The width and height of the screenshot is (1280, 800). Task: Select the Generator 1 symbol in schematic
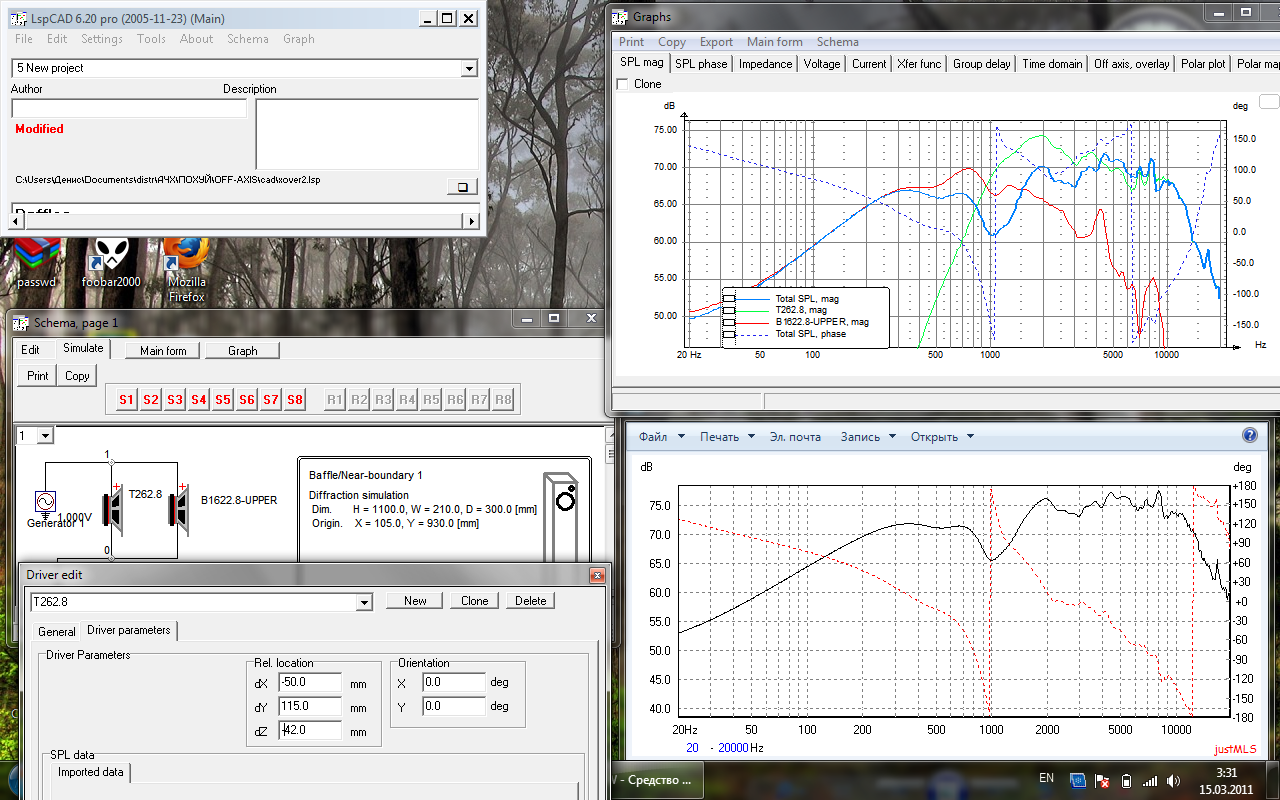(45, 503)
